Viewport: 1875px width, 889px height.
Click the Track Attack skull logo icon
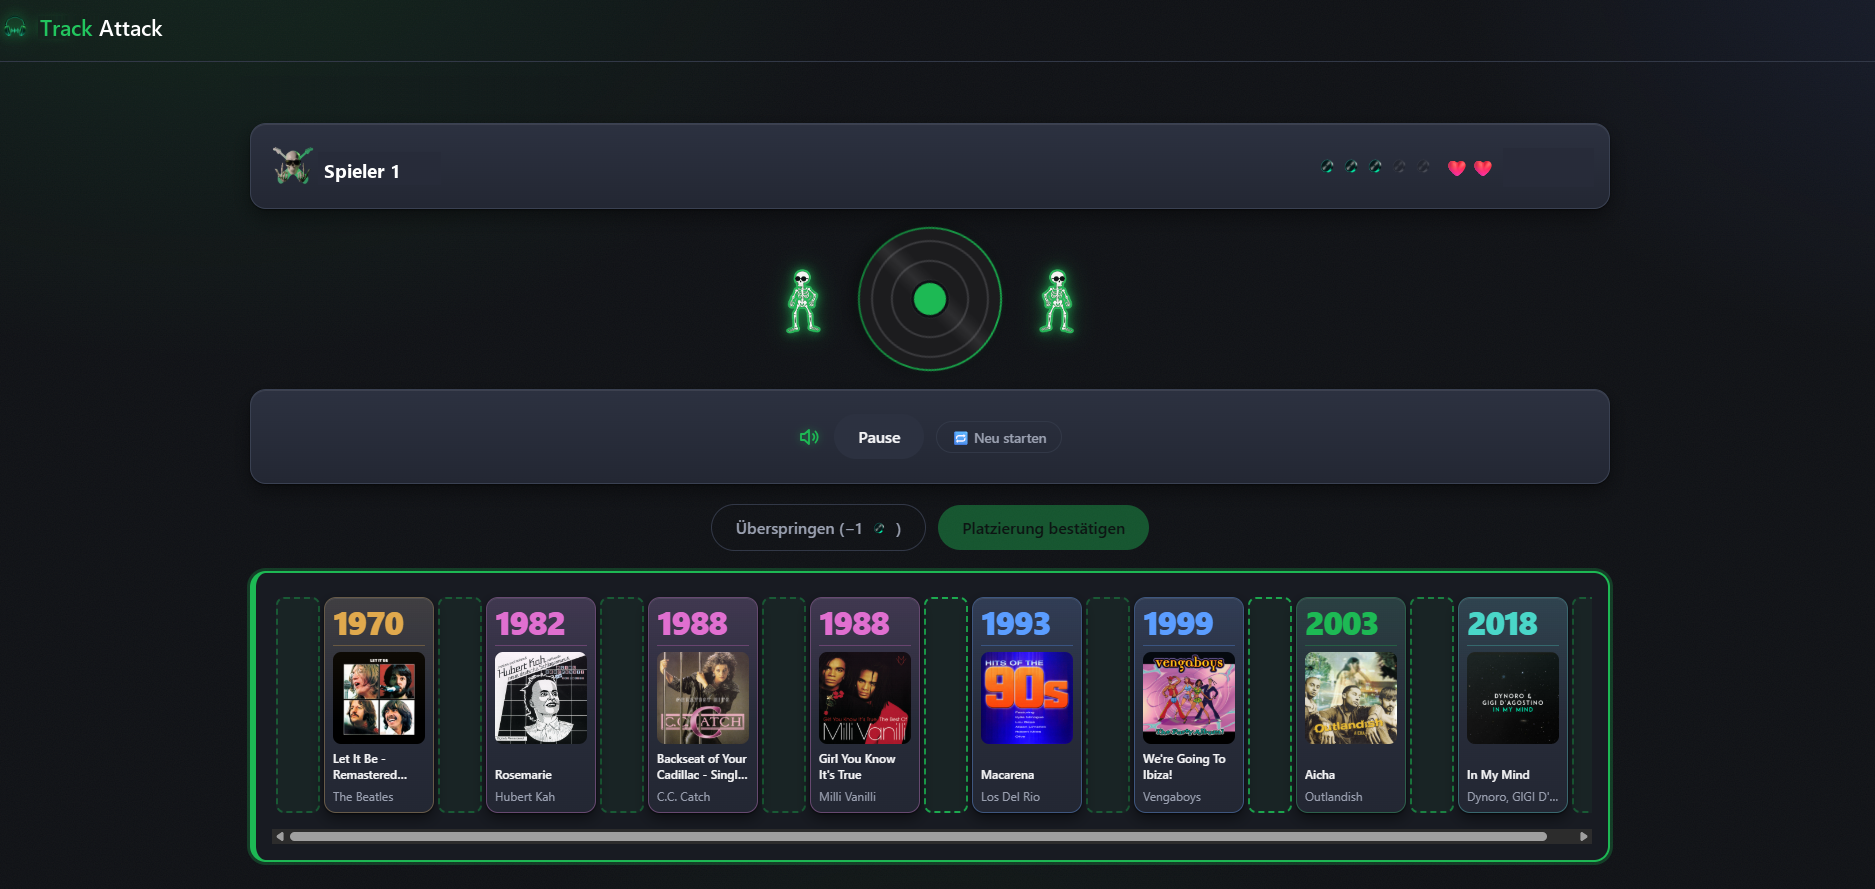point(15,29)
